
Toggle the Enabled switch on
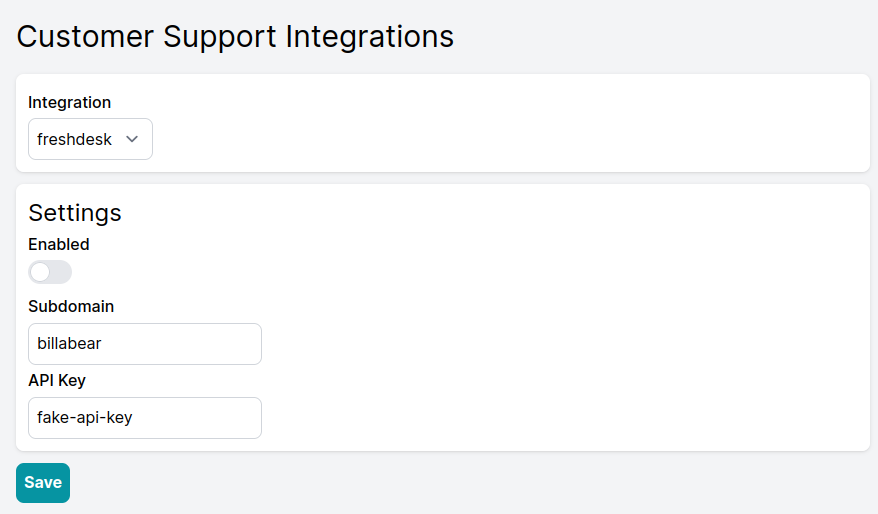point(50,272)
